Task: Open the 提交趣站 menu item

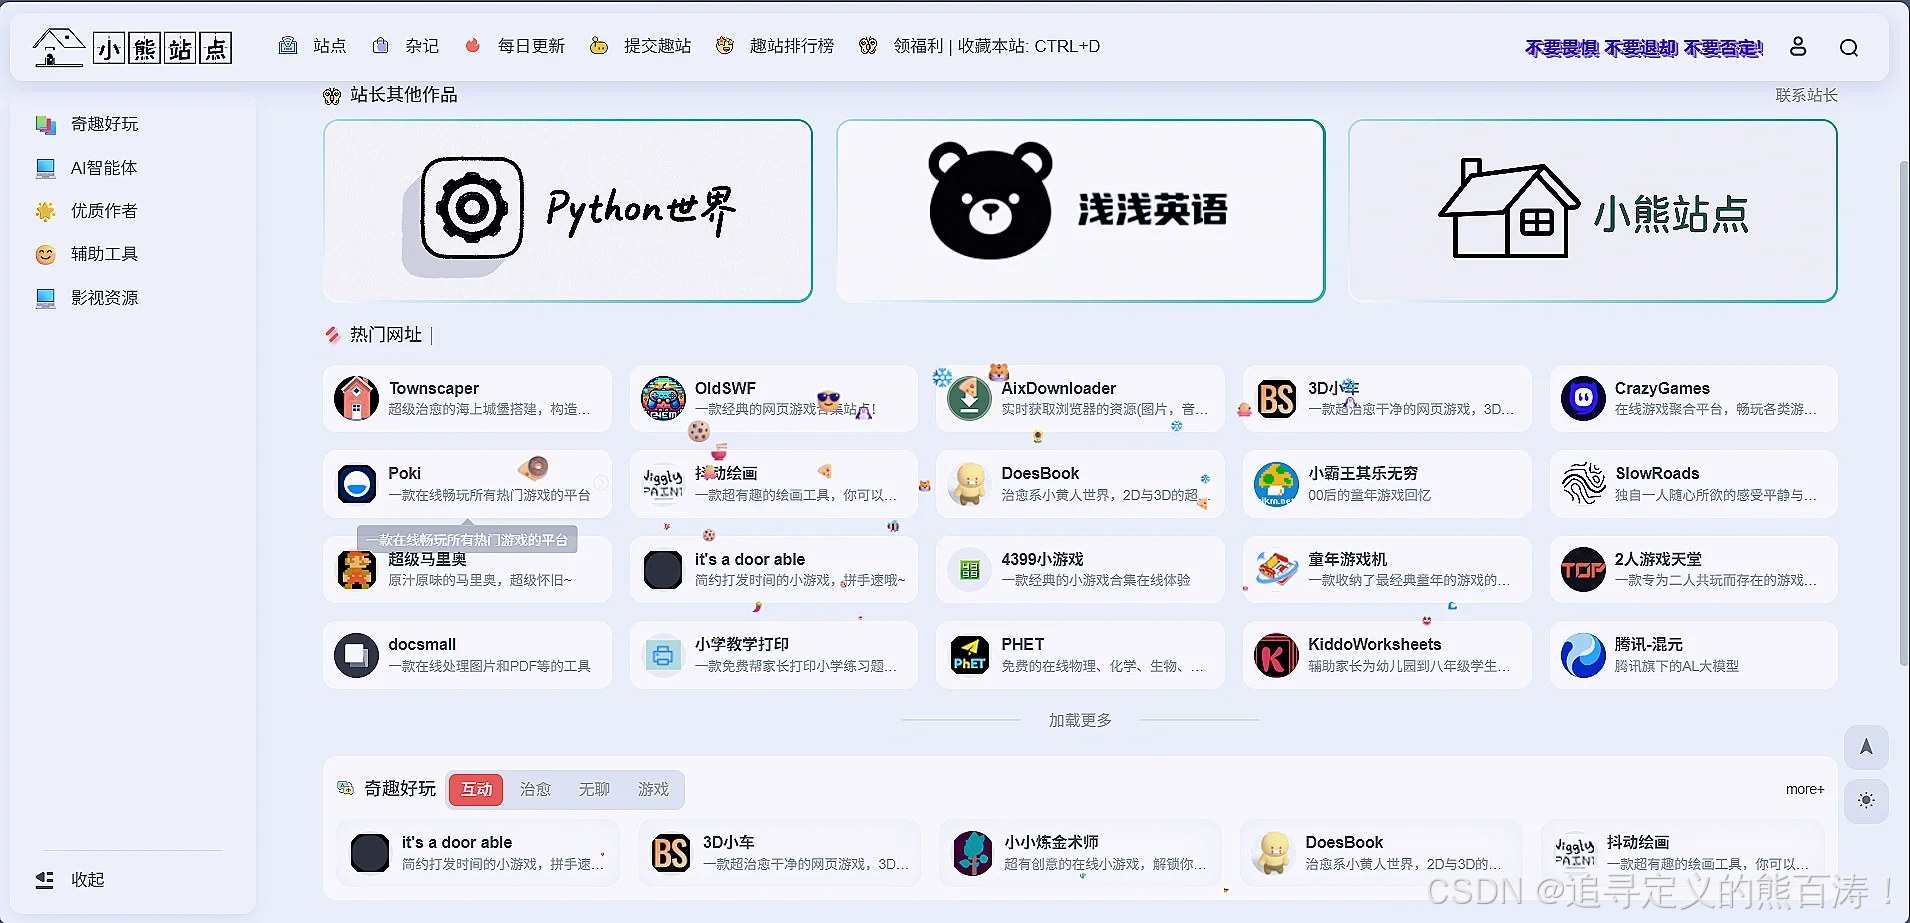Action: 641,46
